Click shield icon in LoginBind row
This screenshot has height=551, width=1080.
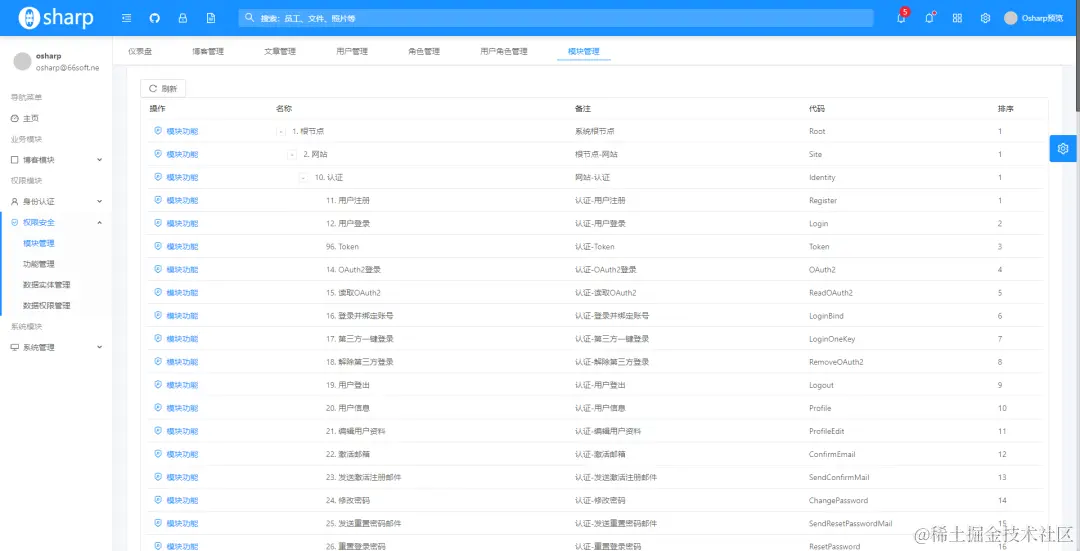pyautogui.click(x=158, y=315)
